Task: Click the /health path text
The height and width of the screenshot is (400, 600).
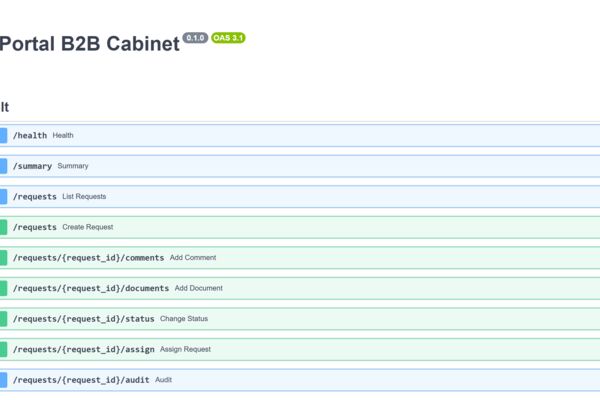Action: 30,136
